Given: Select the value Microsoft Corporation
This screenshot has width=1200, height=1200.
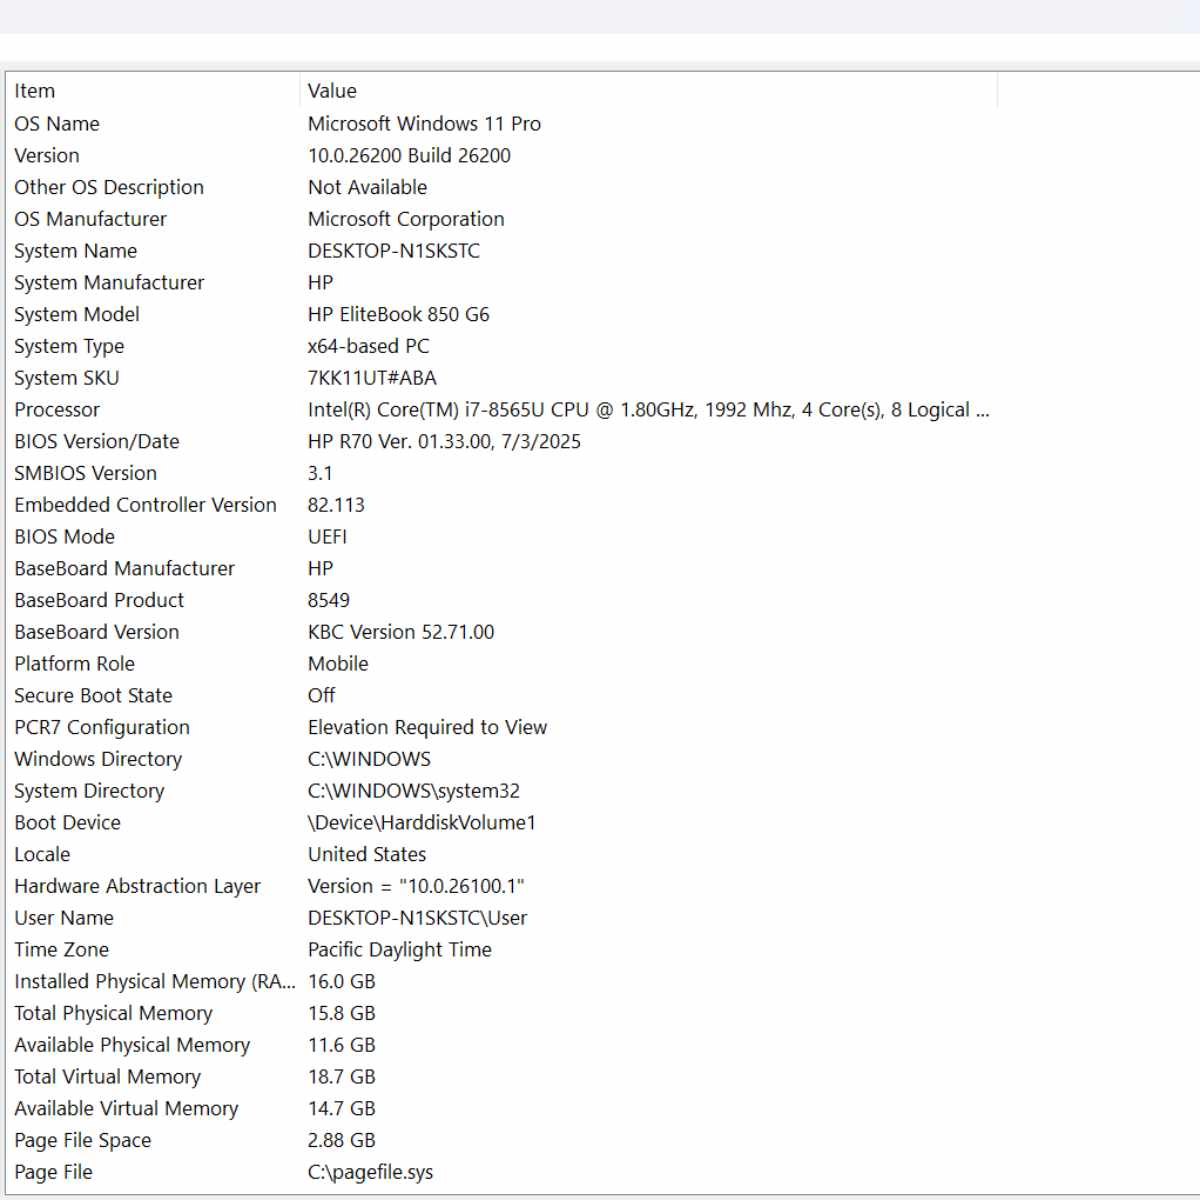Looking at the screenshot, I should (406, 219).
